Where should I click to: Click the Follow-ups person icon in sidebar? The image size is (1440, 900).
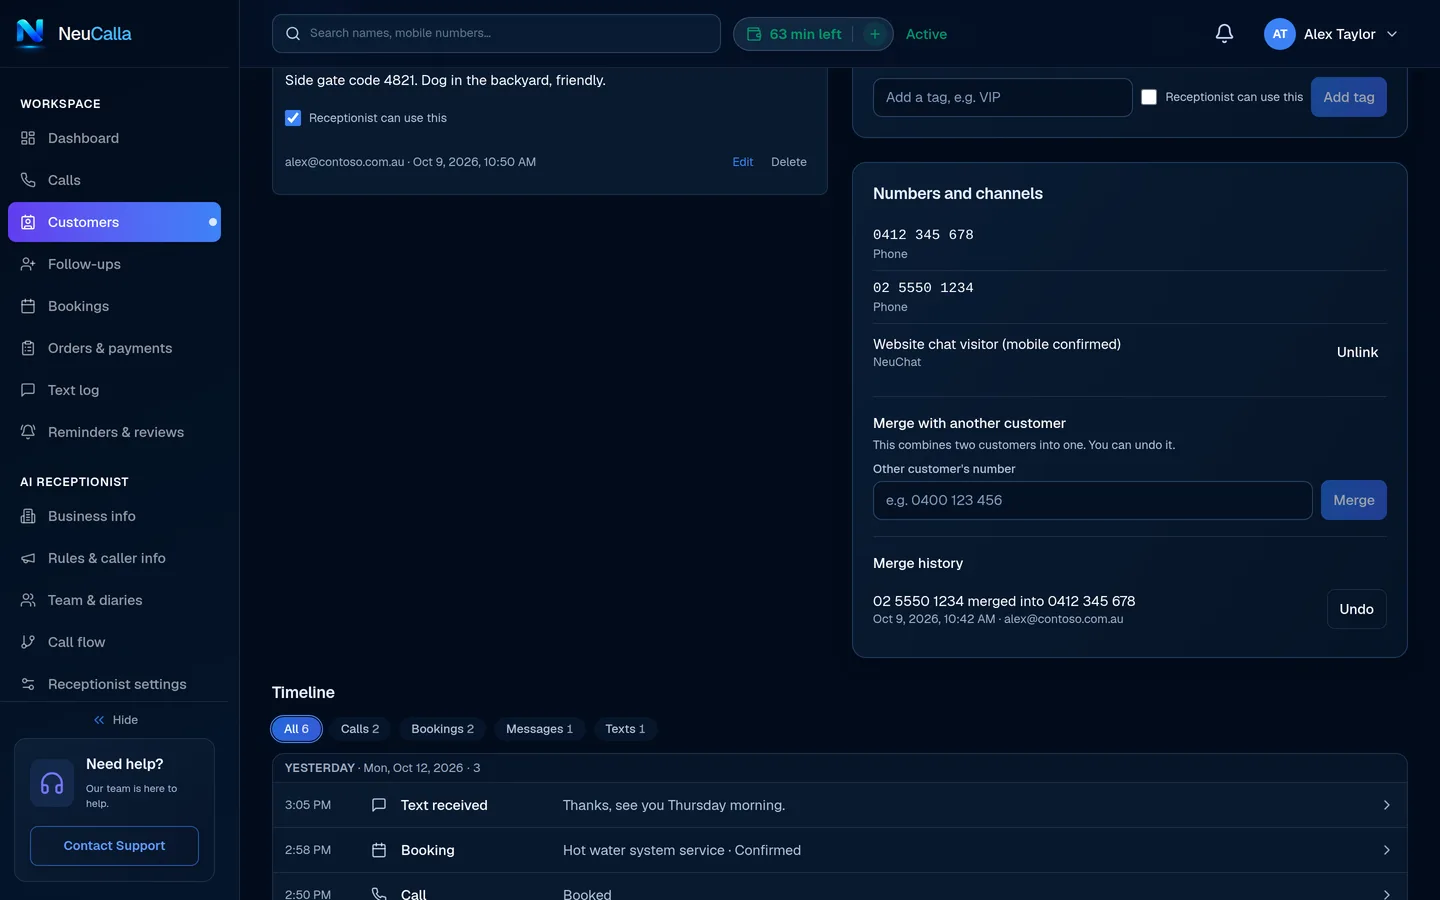[28, 264]
